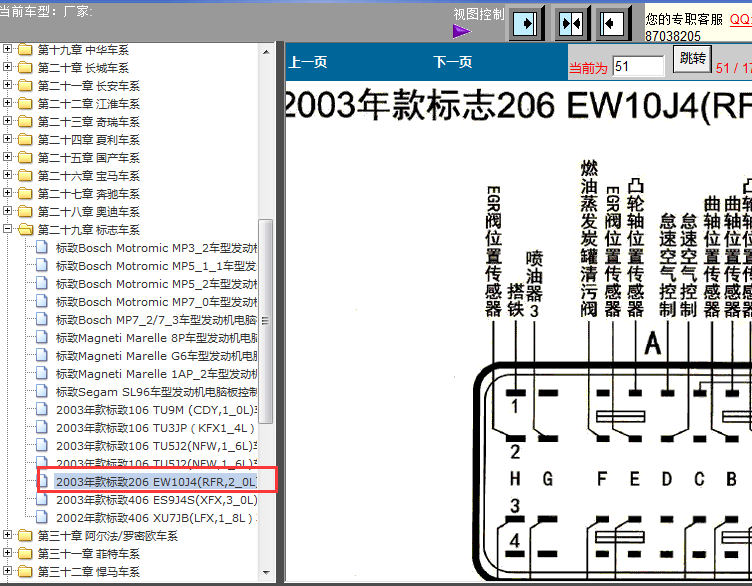This screenshot has height=586, width=752.
Task: Open 标致Bosch Motromic MP7_0 document
Action: point(156,302)
